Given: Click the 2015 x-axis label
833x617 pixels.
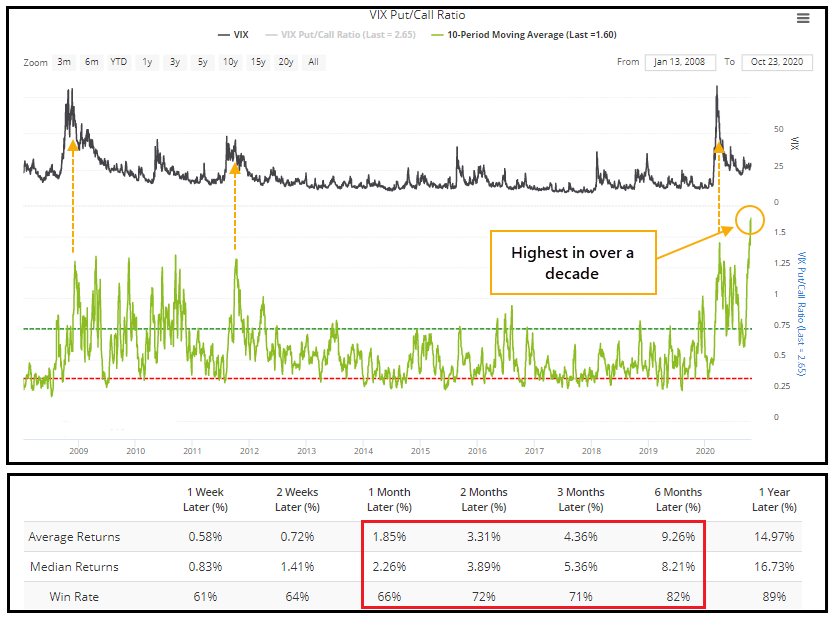Looking at the screenshot, I should point(420,451).
